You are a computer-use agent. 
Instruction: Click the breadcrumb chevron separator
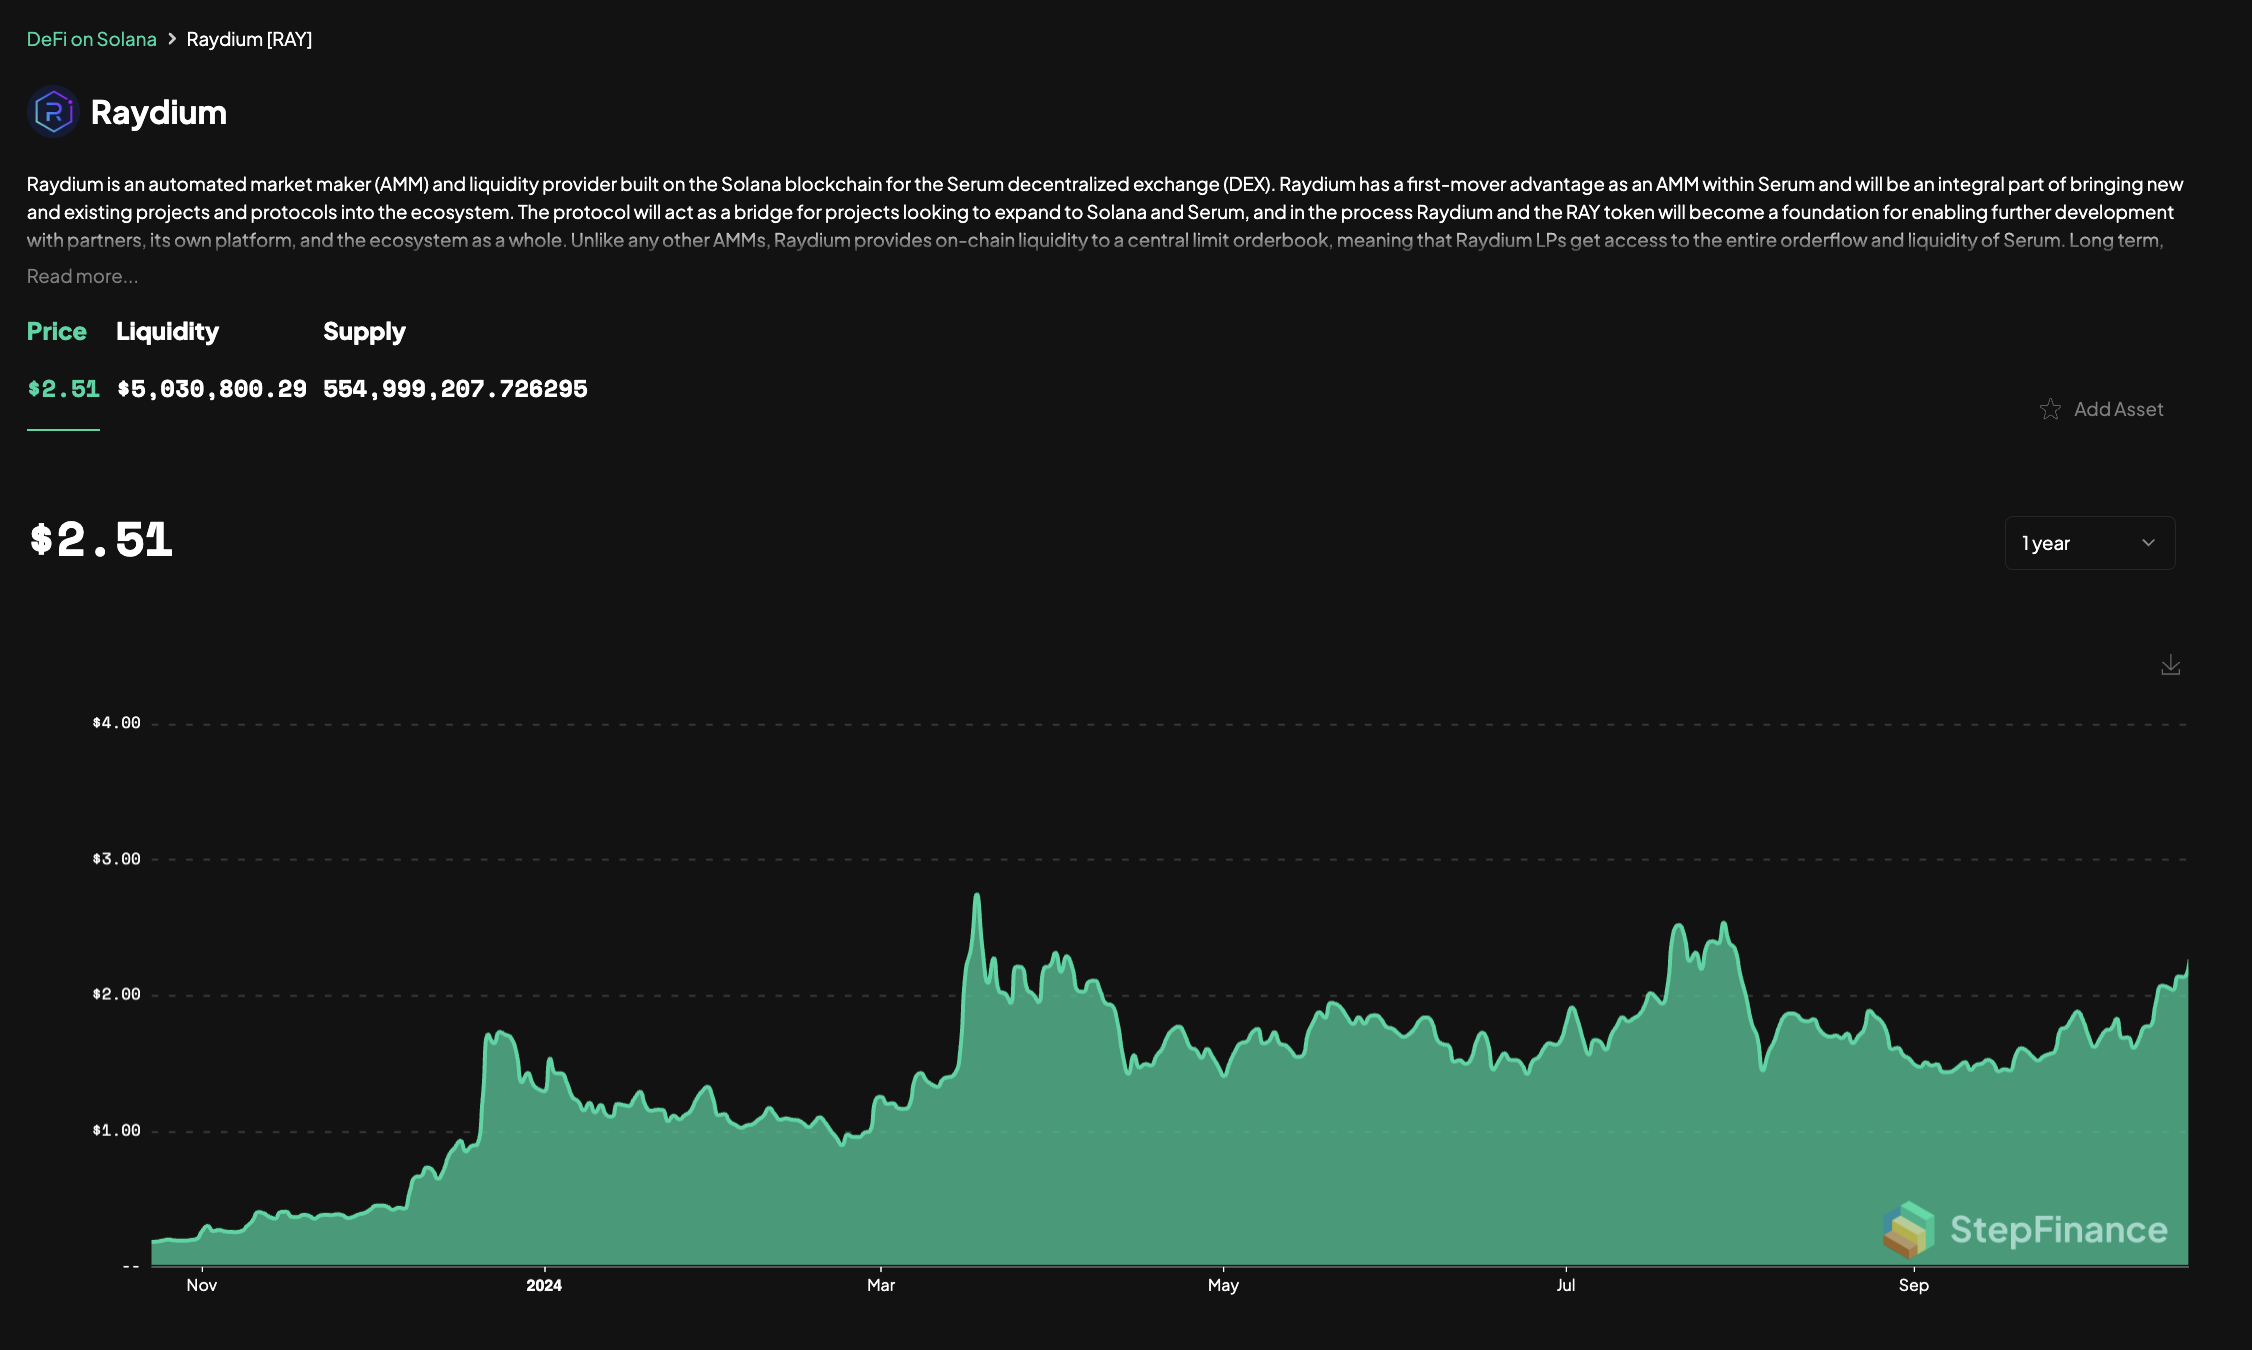[172, 39]
